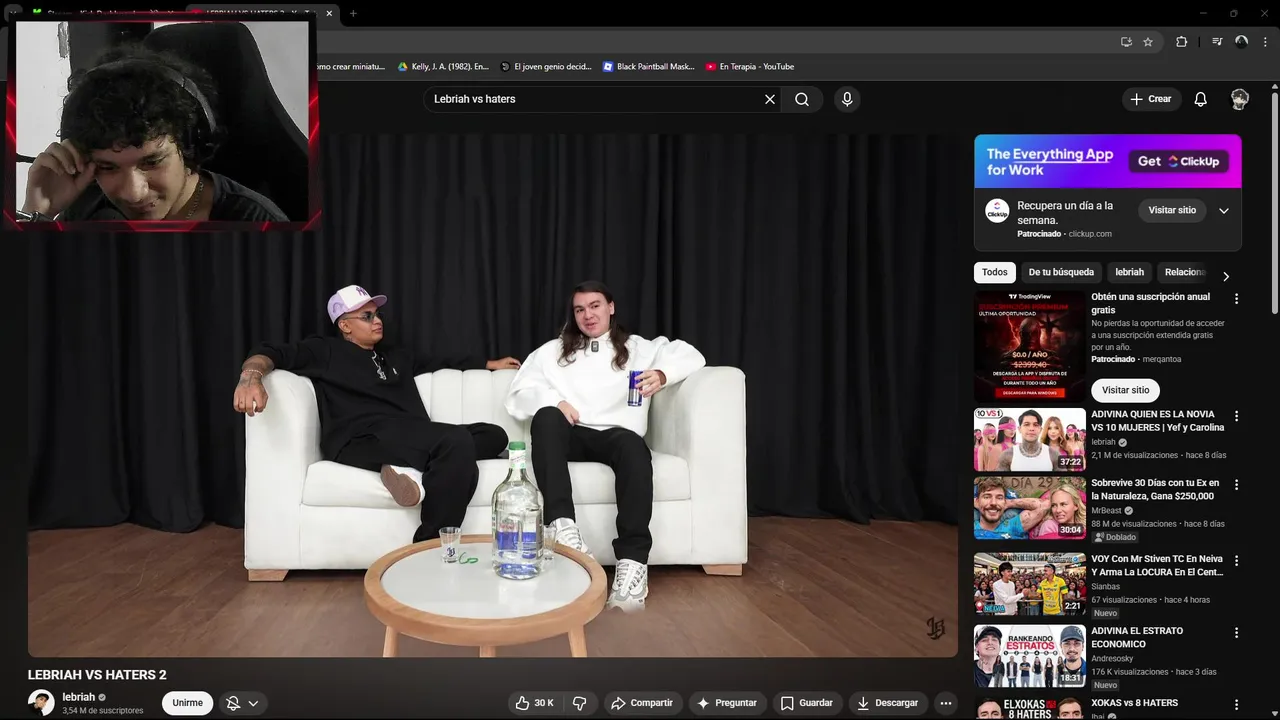Image resolution: width=1280 pixels, height=720 pixels.
Task: Open Chrome extensions puzzle icon
Action: tap(1182, 42)
